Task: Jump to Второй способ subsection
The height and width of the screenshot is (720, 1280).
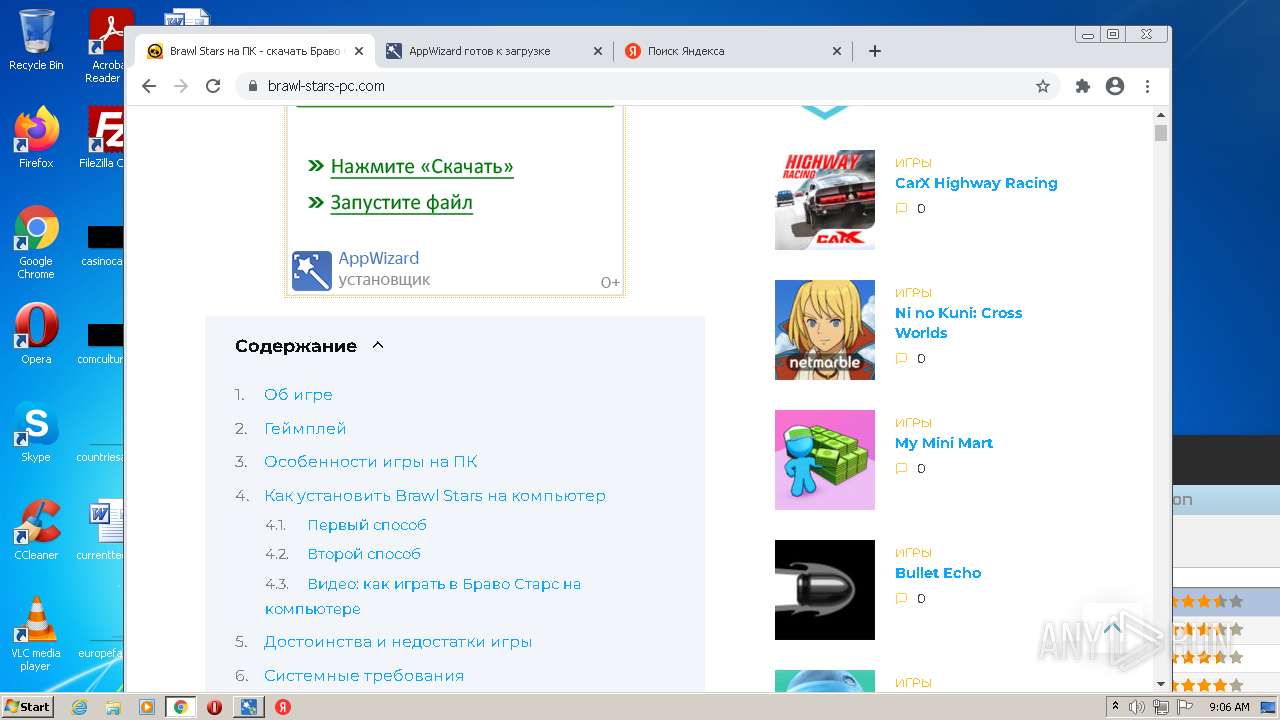Action: click(x=364, y=554)
